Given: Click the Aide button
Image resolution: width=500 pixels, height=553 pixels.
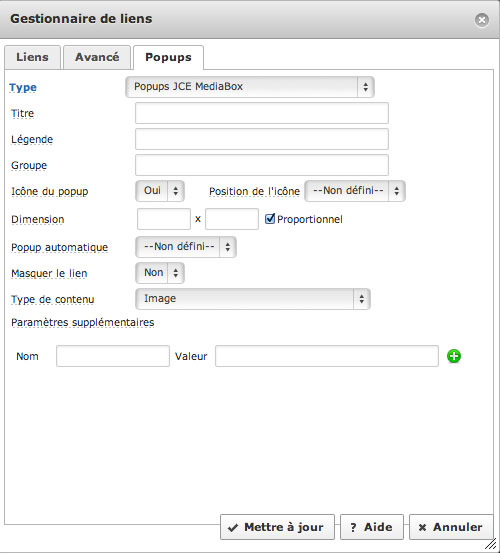Looking at the screenshot, I should point(372,527).
